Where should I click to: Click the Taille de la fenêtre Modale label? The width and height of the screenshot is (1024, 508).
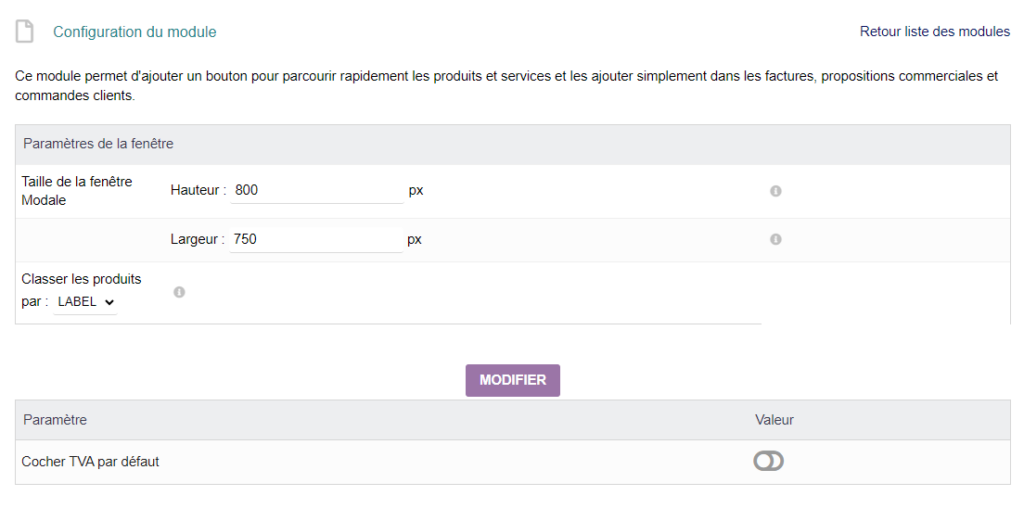77,191
